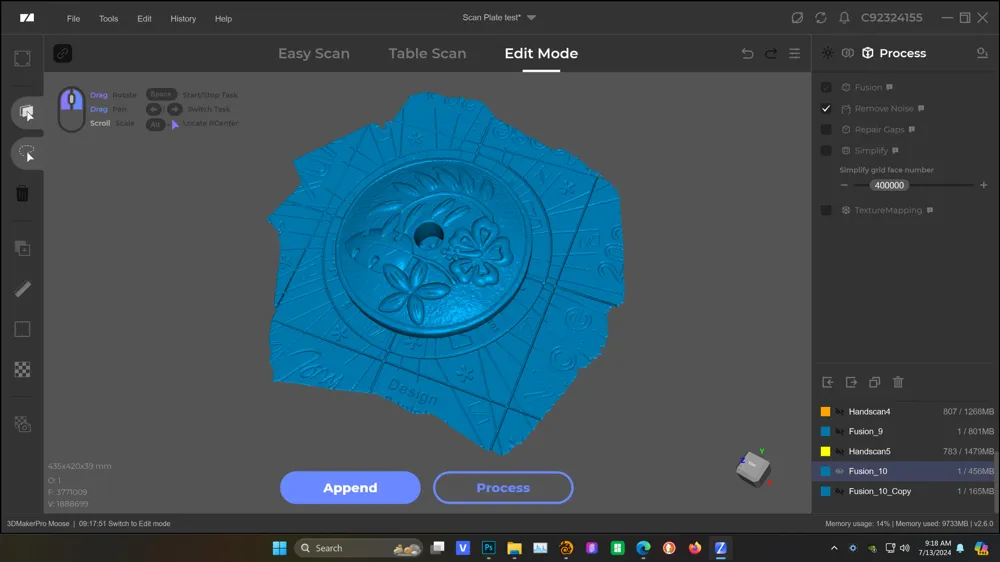The height and width of the screenshot is (562, 1000).
Task: Click the undo arrow in top bar
Action: coord(747,54)
